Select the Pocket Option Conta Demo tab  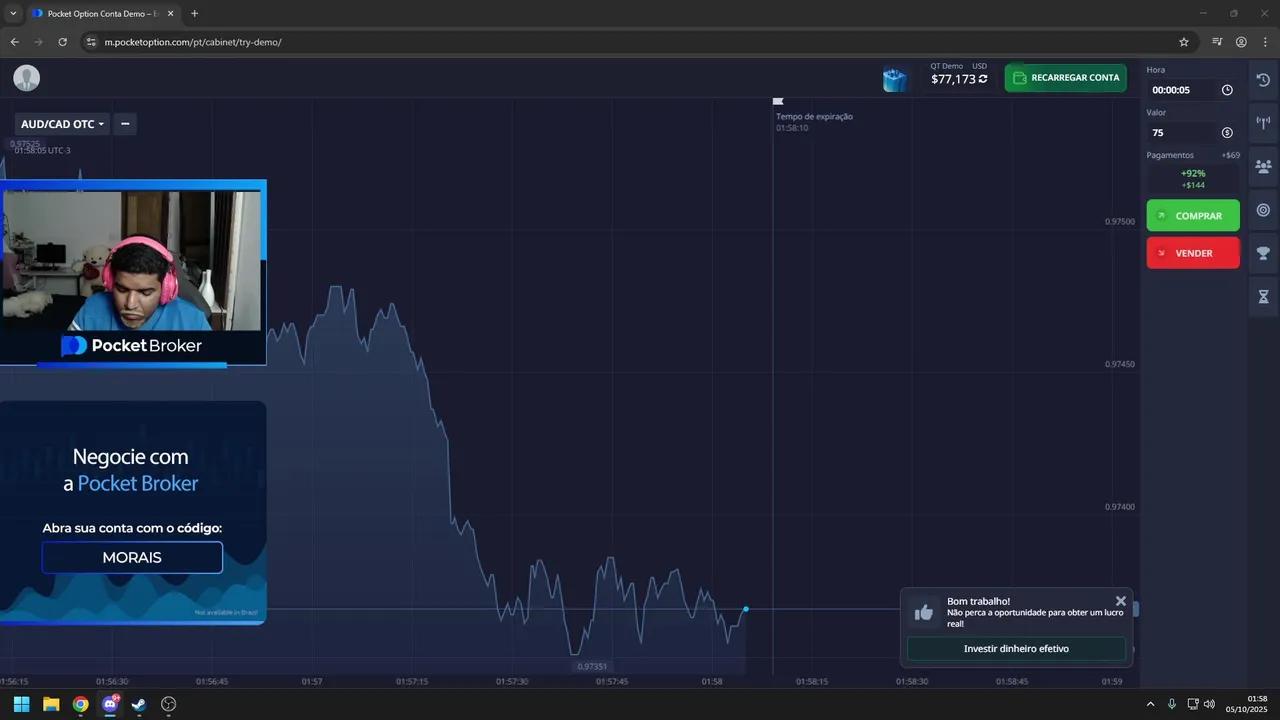click(100, 14)
